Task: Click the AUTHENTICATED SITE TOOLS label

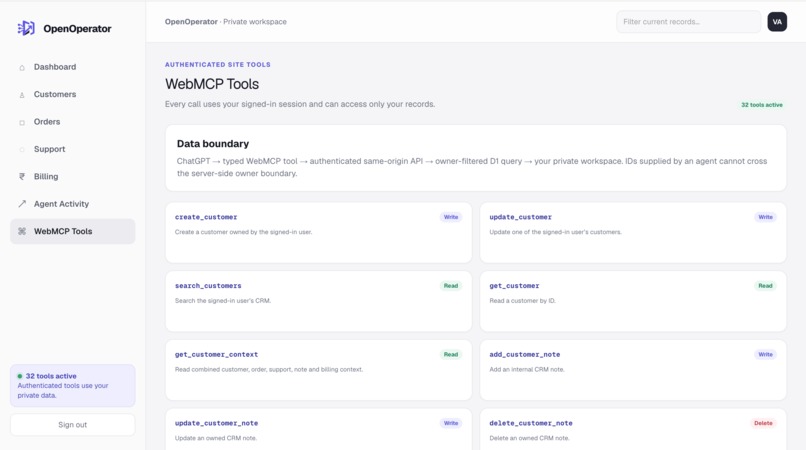Action: (x=217, y=64)
